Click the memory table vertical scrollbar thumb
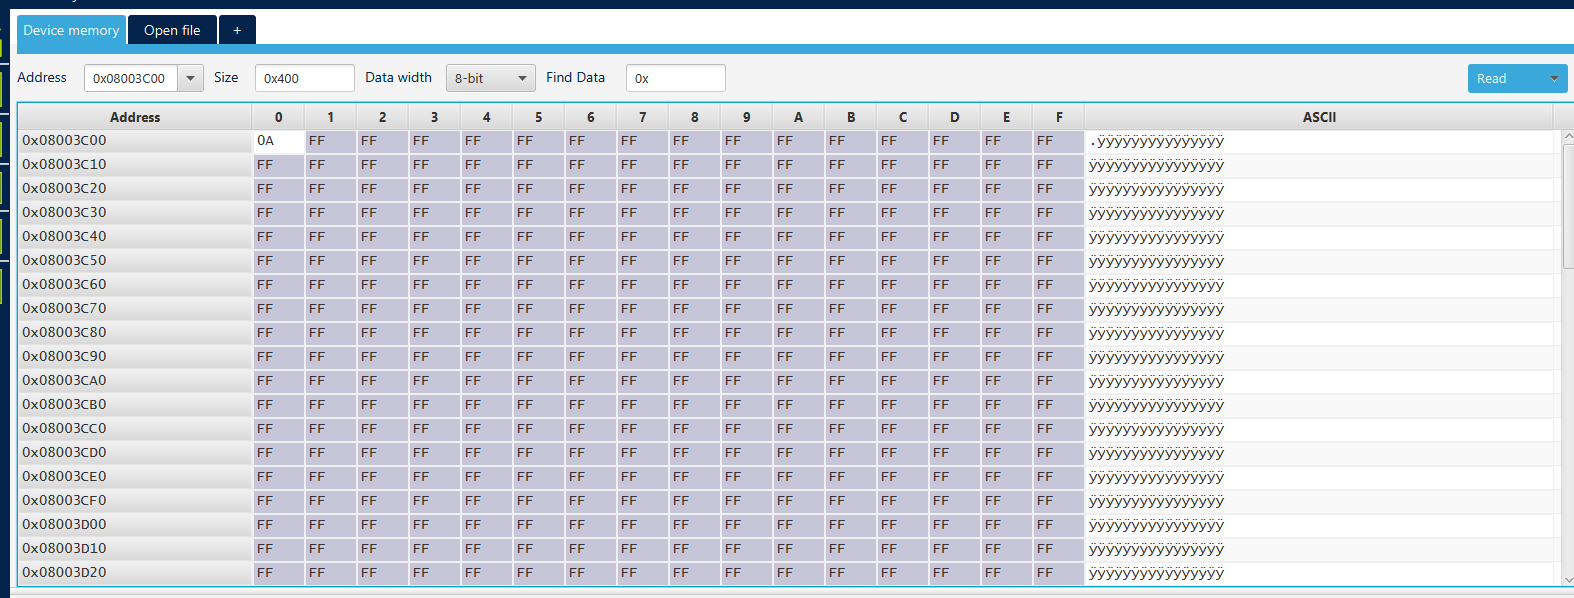 tap(1567, 205)
